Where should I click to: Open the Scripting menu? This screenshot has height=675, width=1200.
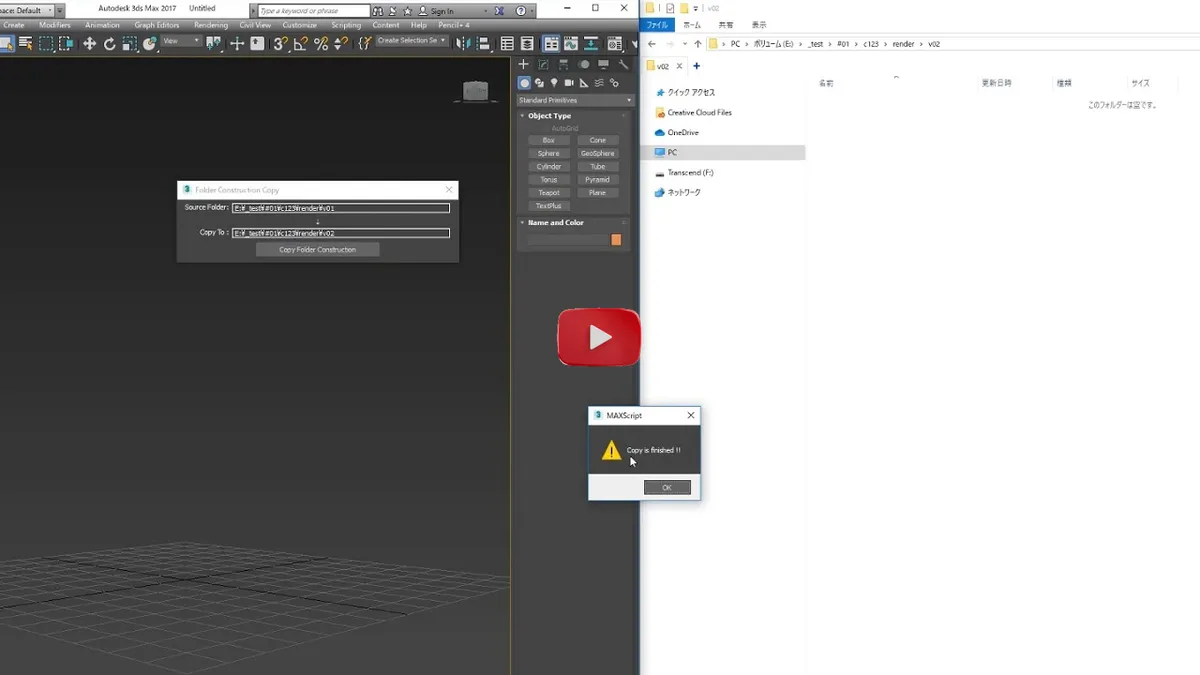[346, 25]
